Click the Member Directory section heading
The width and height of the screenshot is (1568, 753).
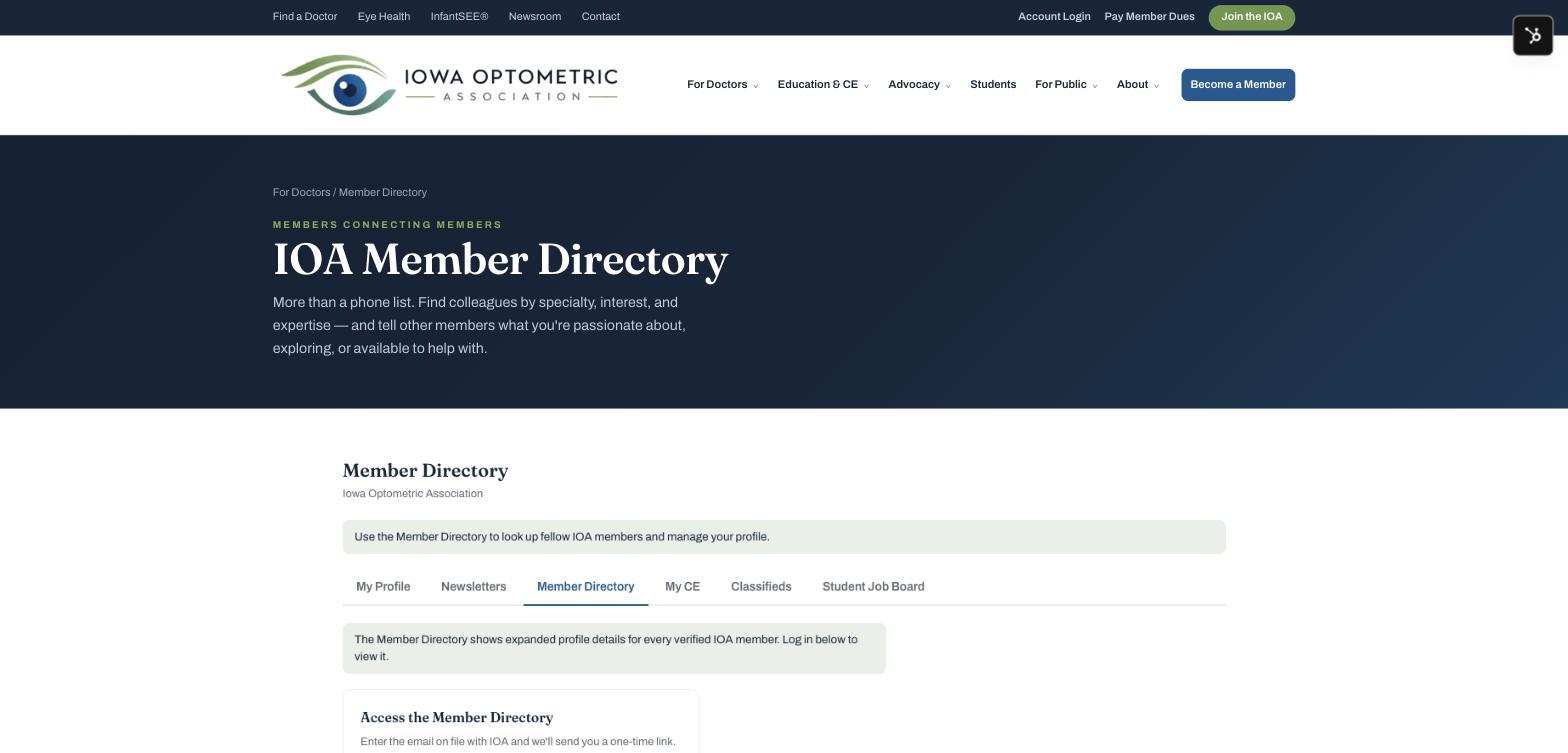(x=425, y=471)
